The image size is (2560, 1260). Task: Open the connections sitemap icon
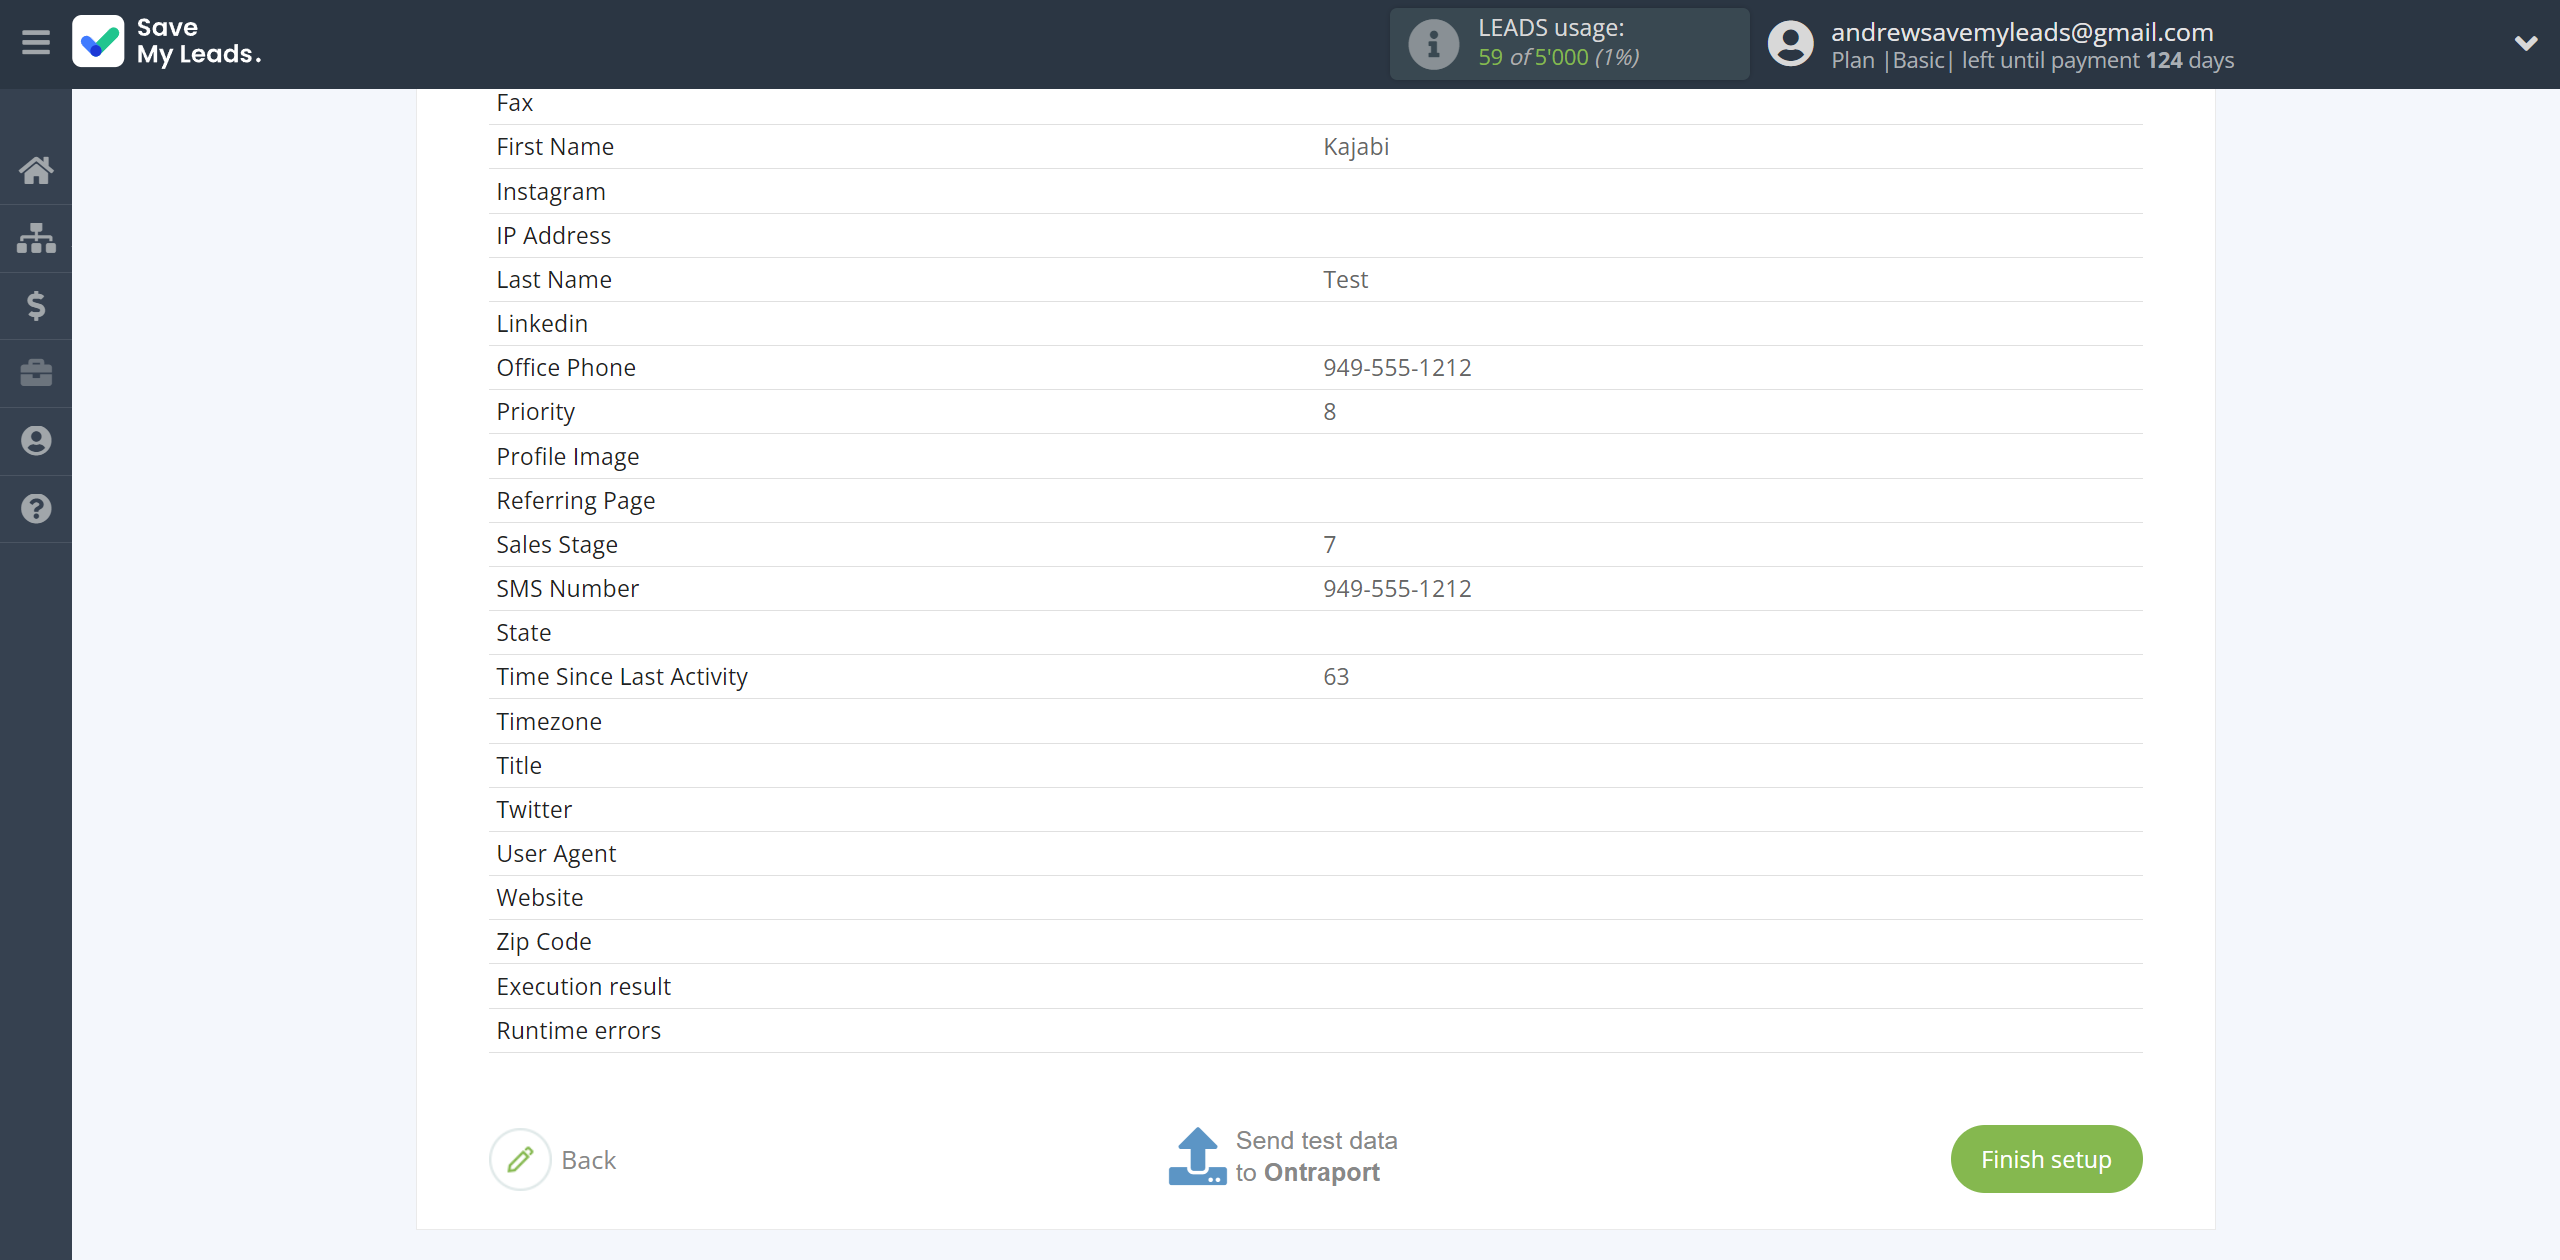tap(36, 238)
